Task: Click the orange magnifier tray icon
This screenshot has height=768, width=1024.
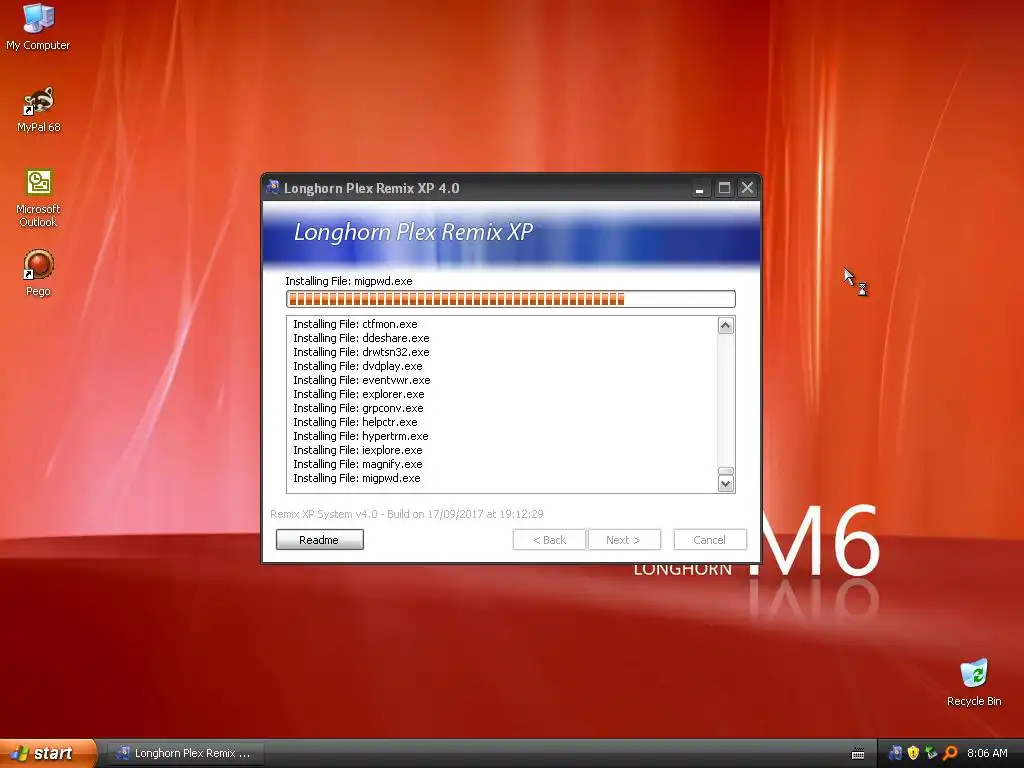Action: pos(950,753)
